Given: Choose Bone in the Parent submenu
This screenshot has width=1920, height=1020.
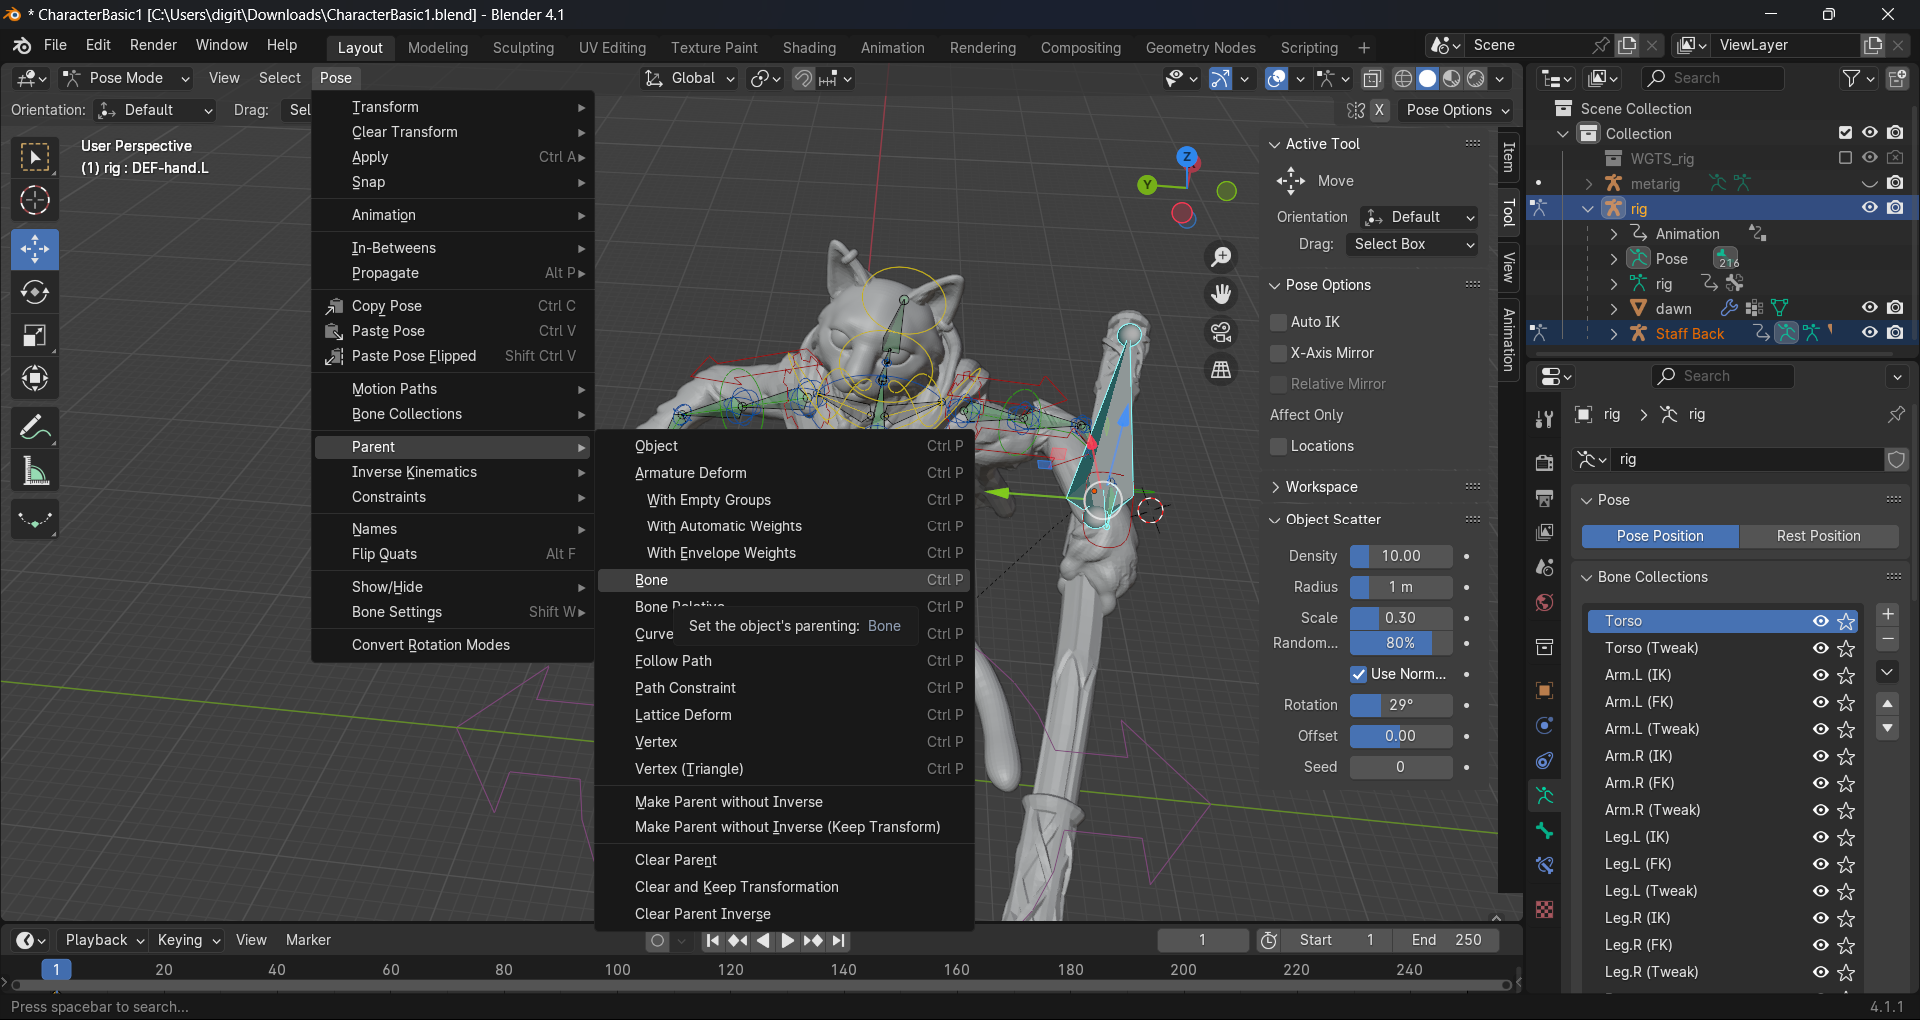Looking at the screenshot, I should (x=784, y=580).
